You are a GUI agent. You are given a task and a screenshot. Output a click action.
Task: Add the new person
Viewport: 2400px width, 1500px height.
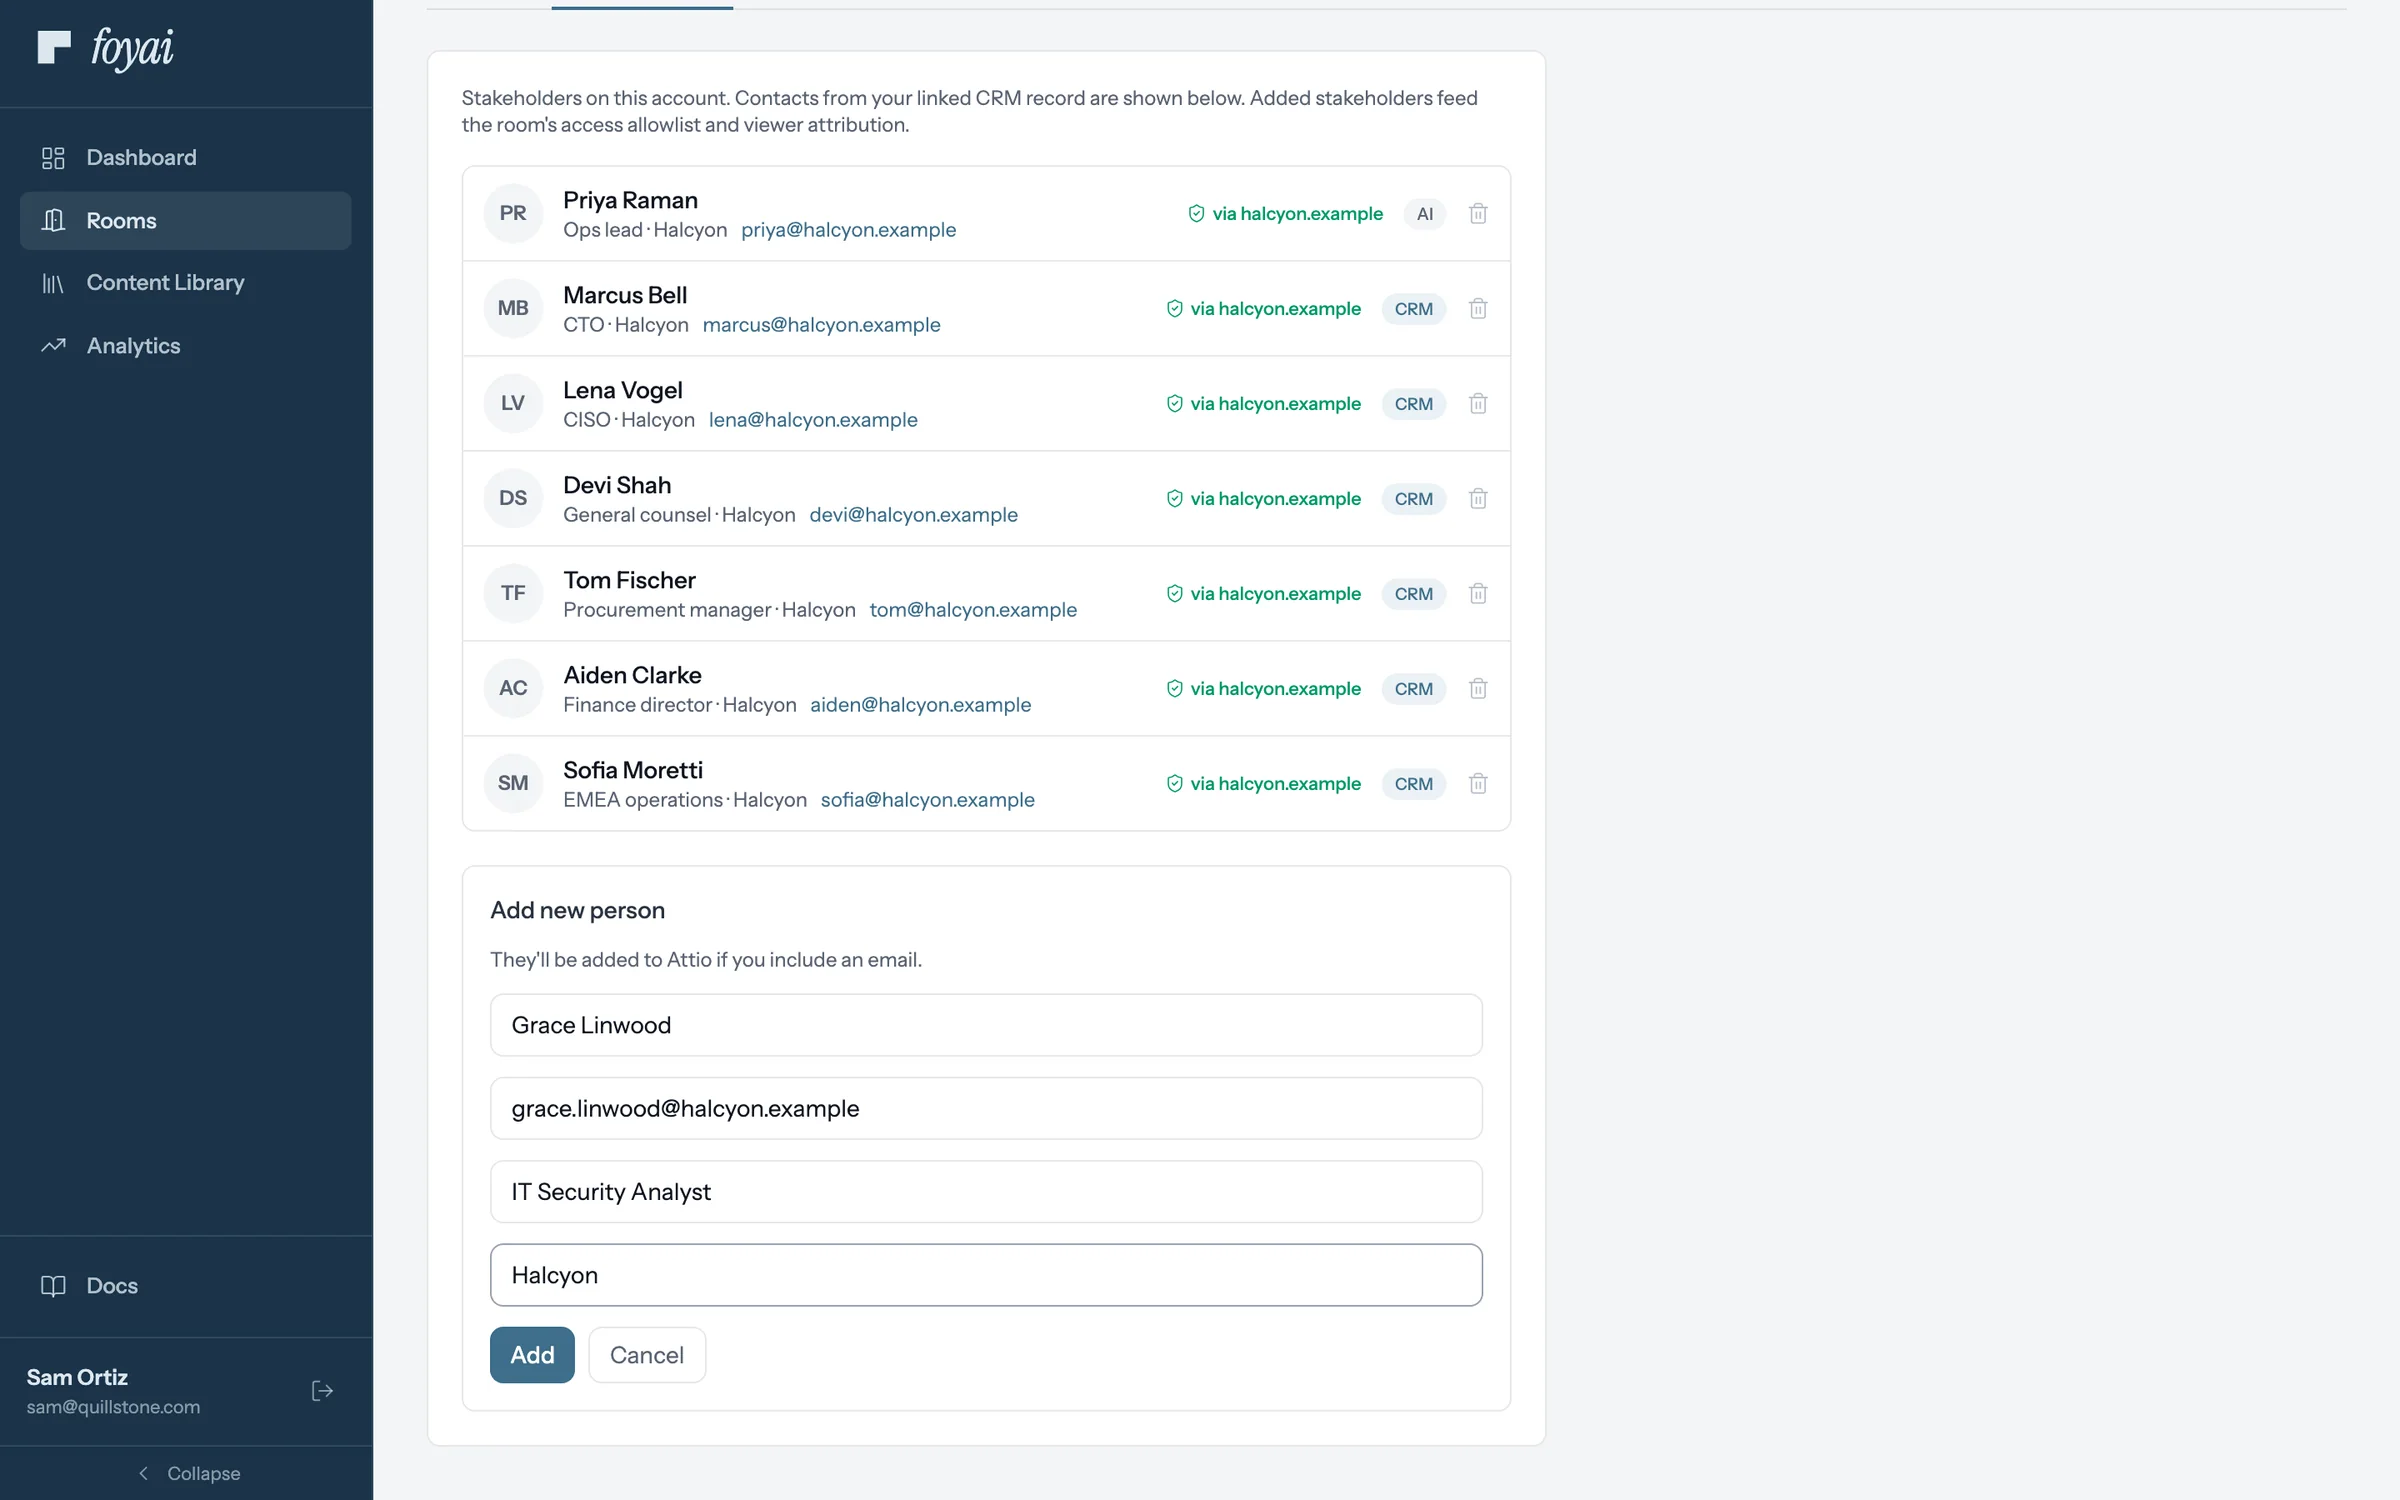click(532, 1355)
